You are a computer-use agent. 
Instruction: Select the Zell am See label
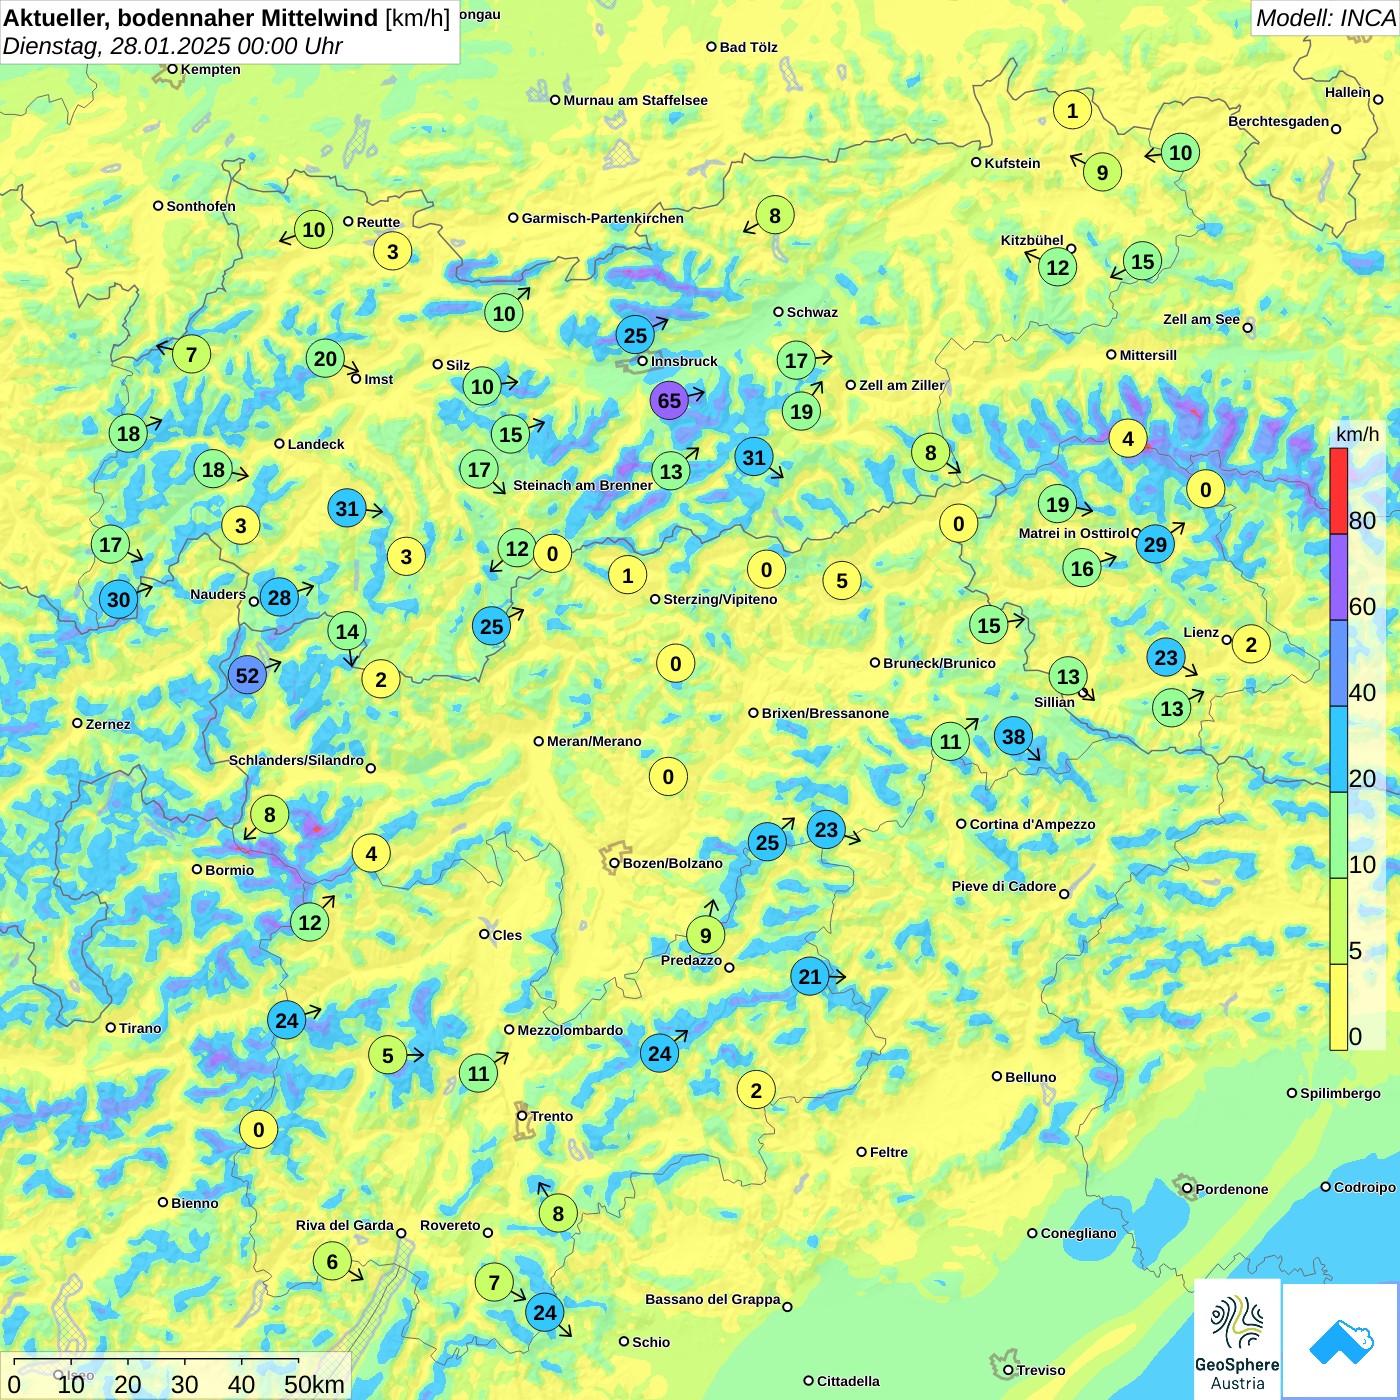1201,319
